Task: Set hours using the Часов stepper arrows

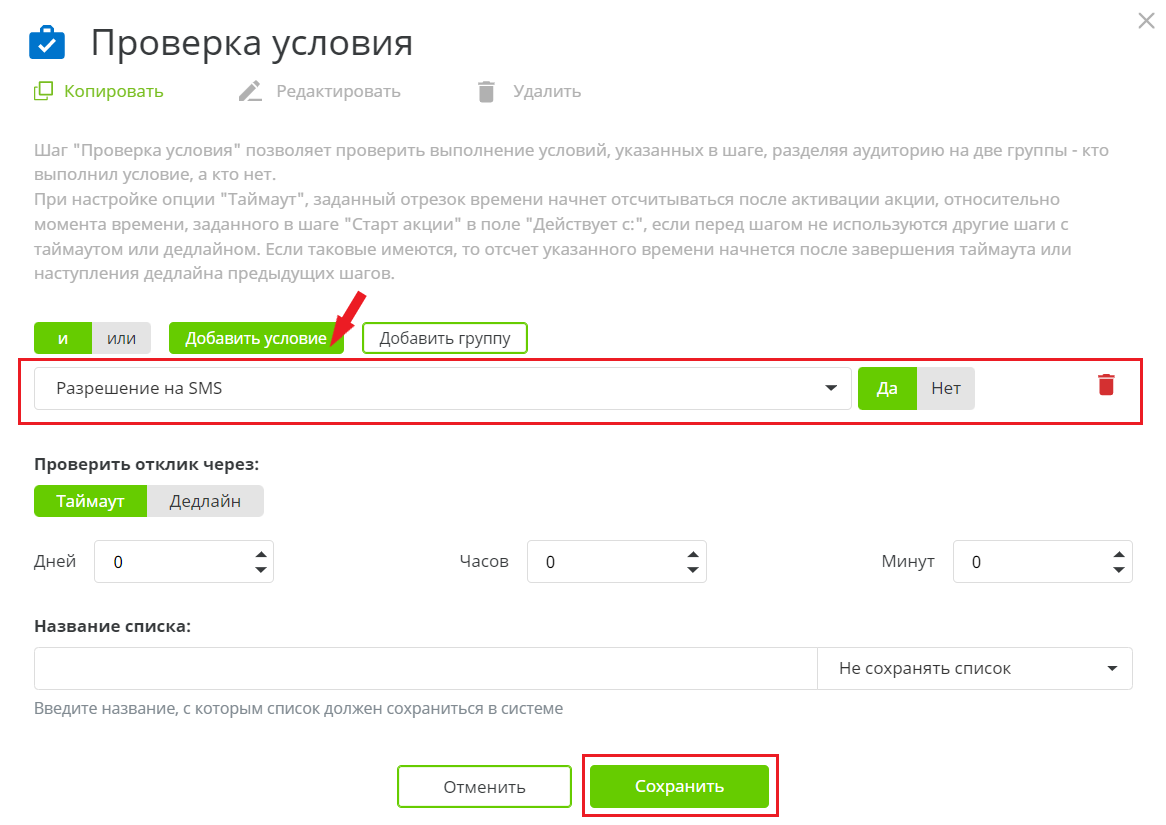Action: pos(691,561)
